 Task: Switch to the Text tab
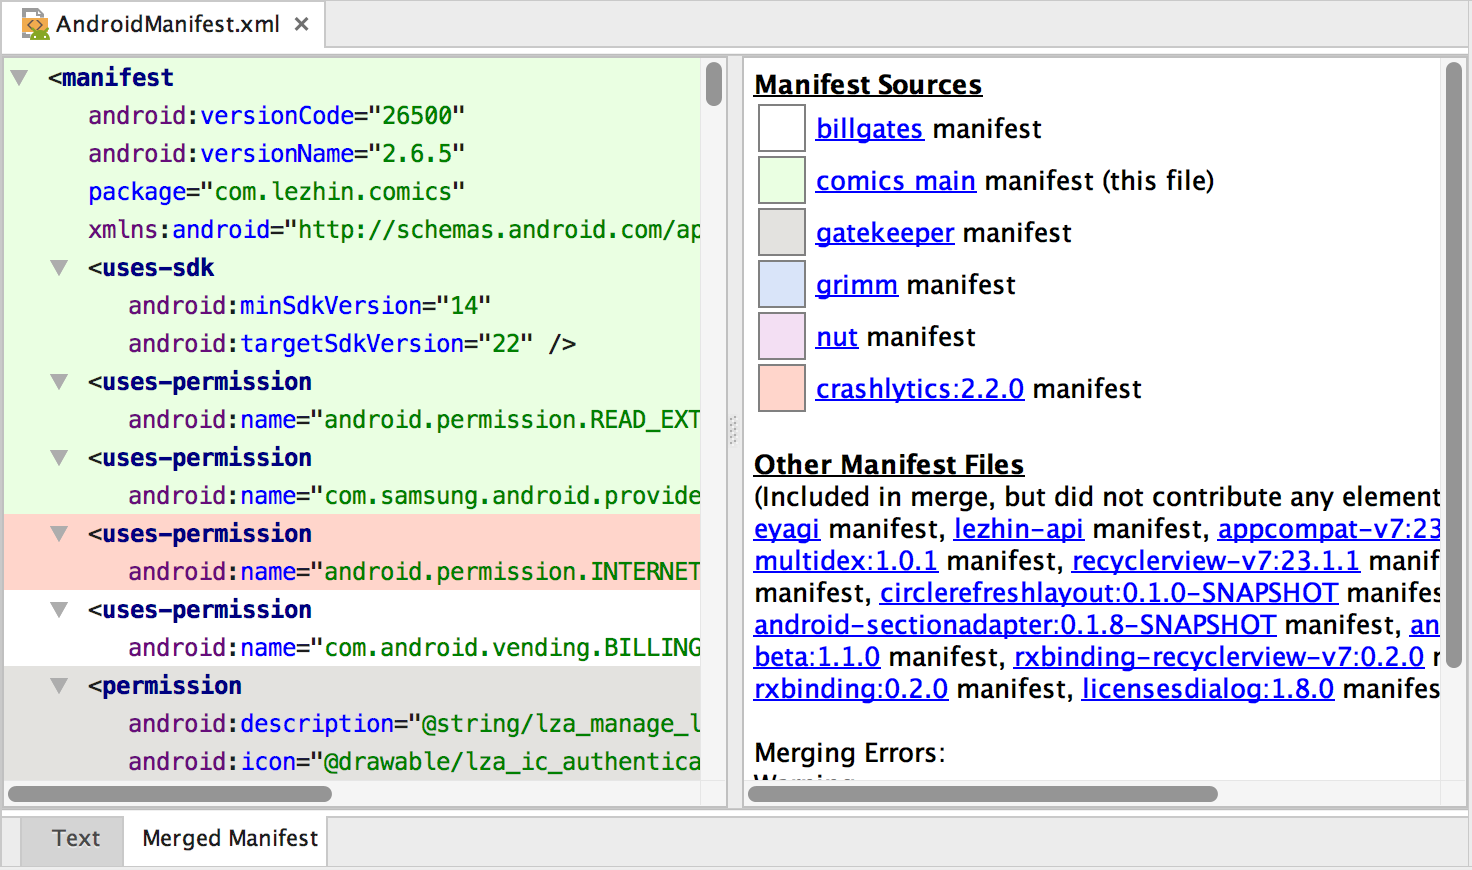pos(76,838)
